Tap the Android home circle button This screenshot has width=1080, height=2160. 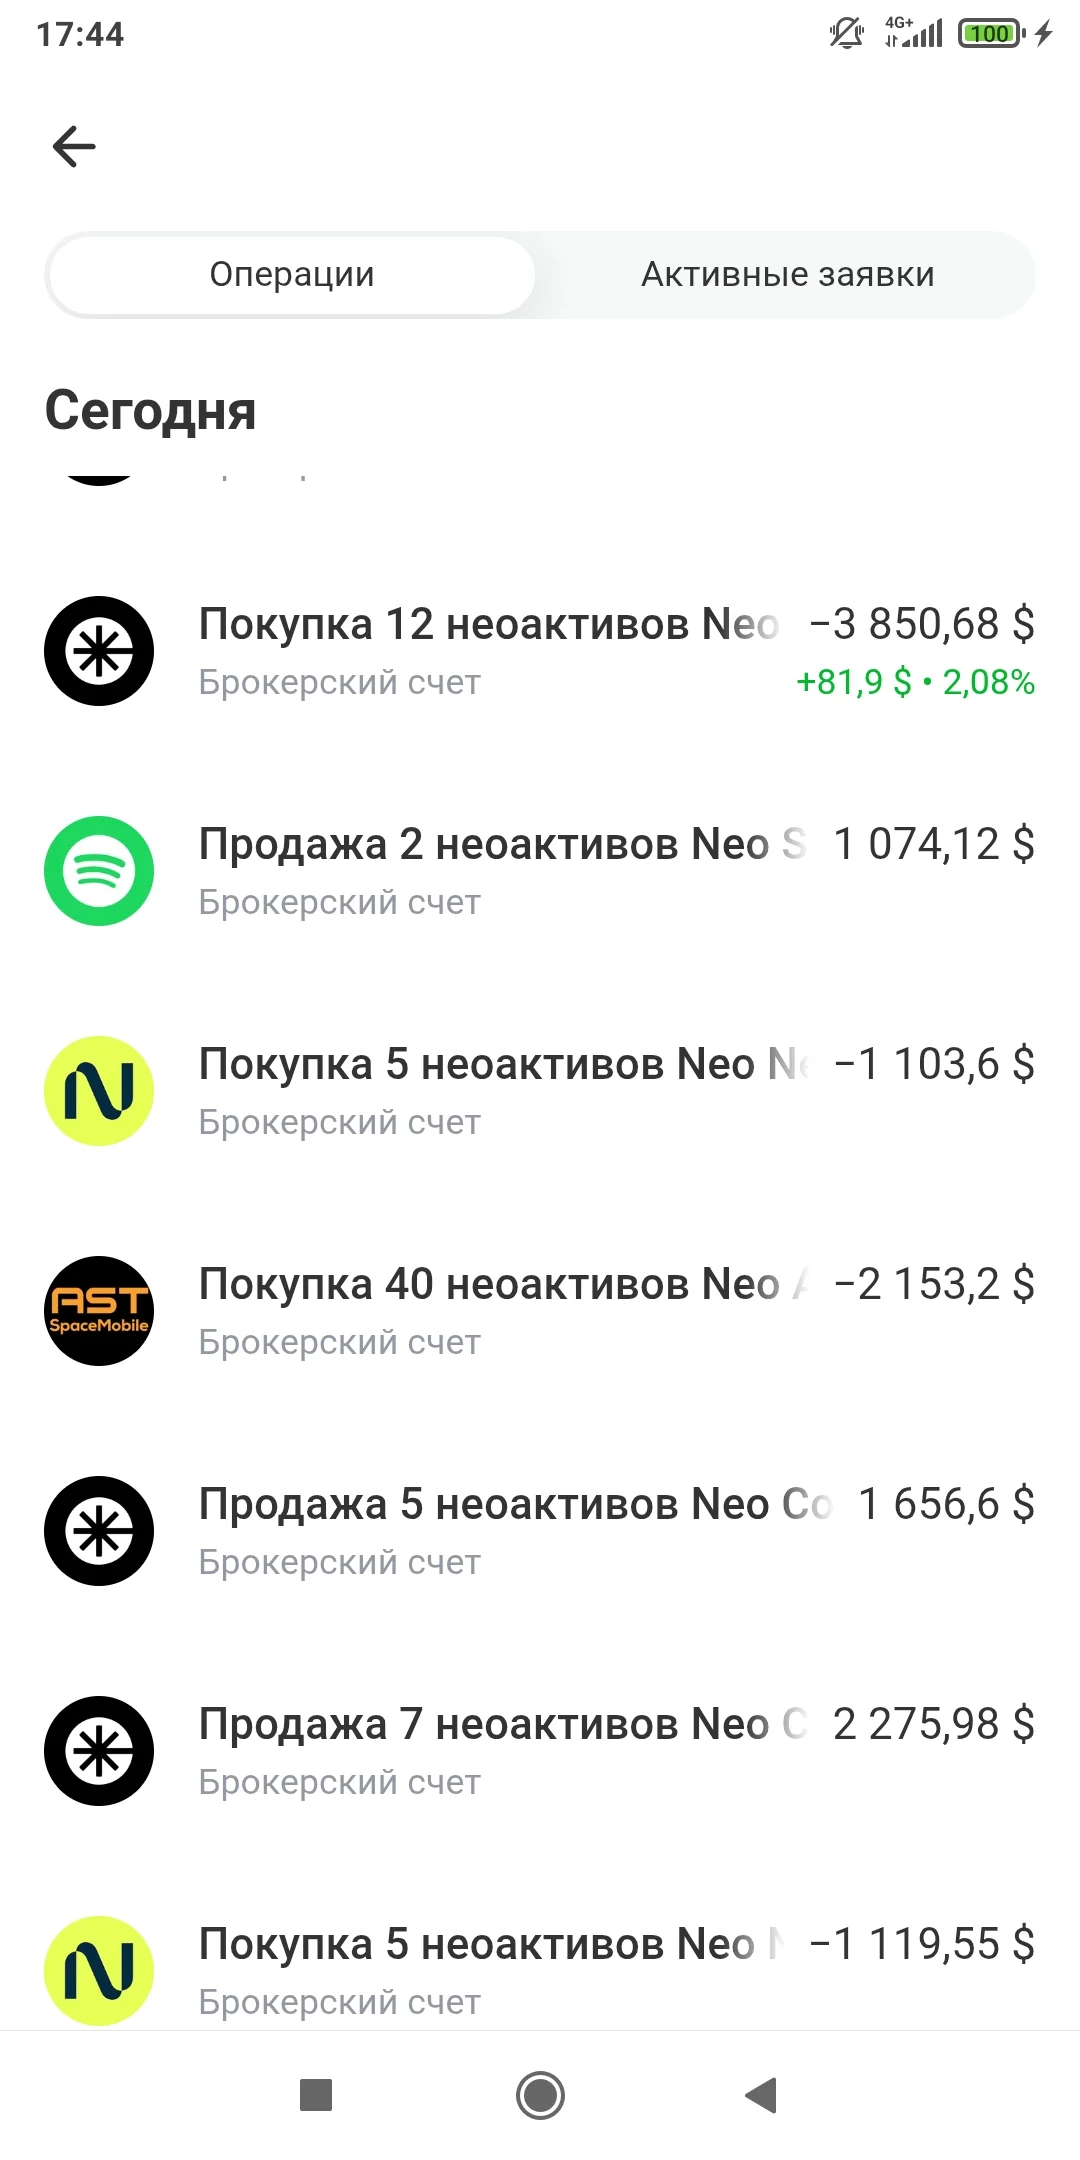pyautogui.click(x=540, y=2095)
